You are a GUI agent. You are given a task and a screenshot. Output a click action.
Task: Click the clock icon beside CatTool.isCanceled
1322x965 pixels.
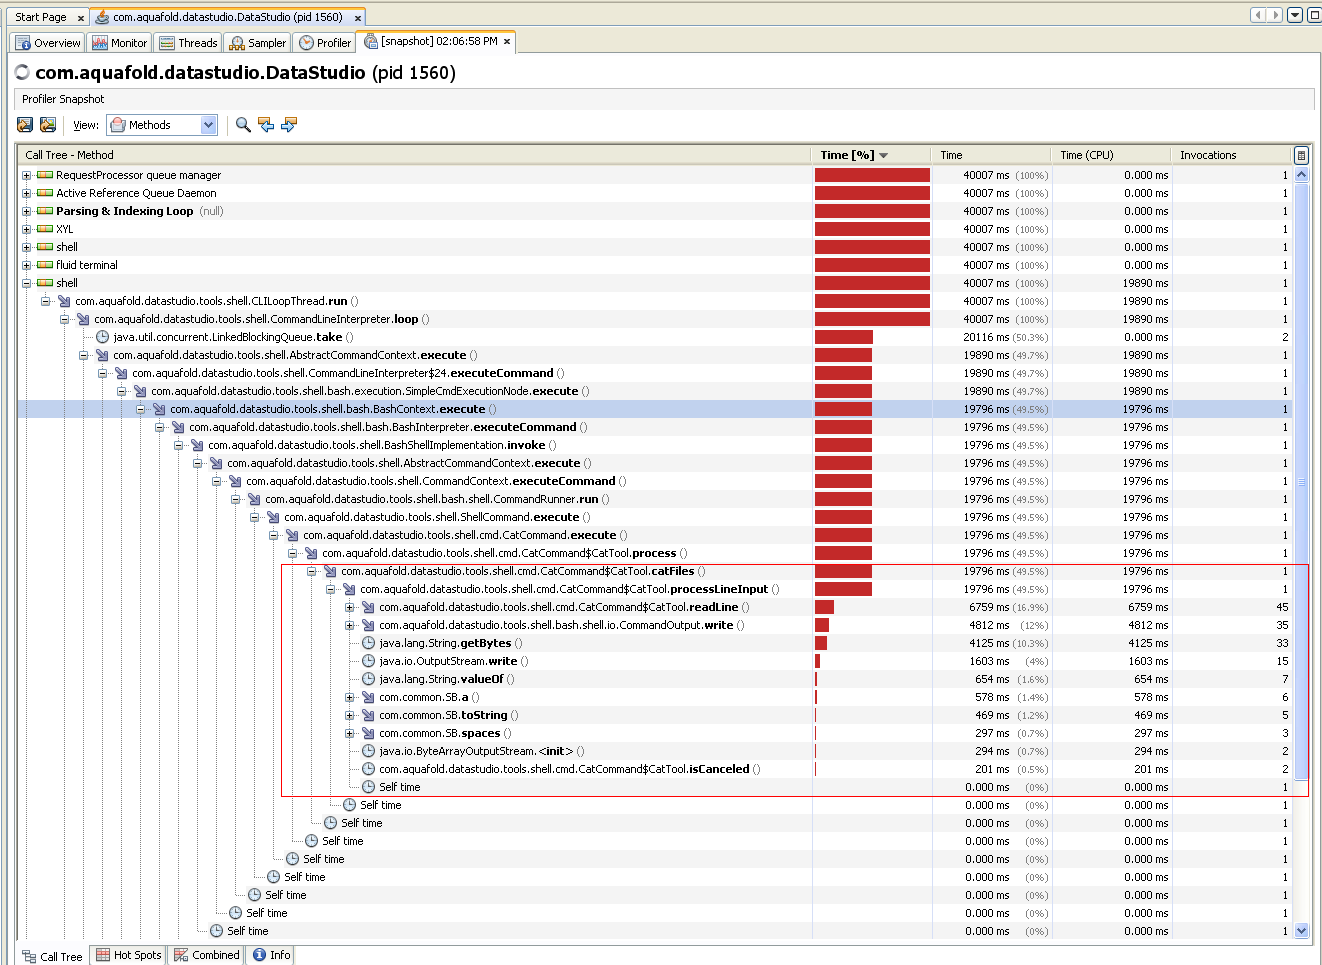click(x=368, y=769)
